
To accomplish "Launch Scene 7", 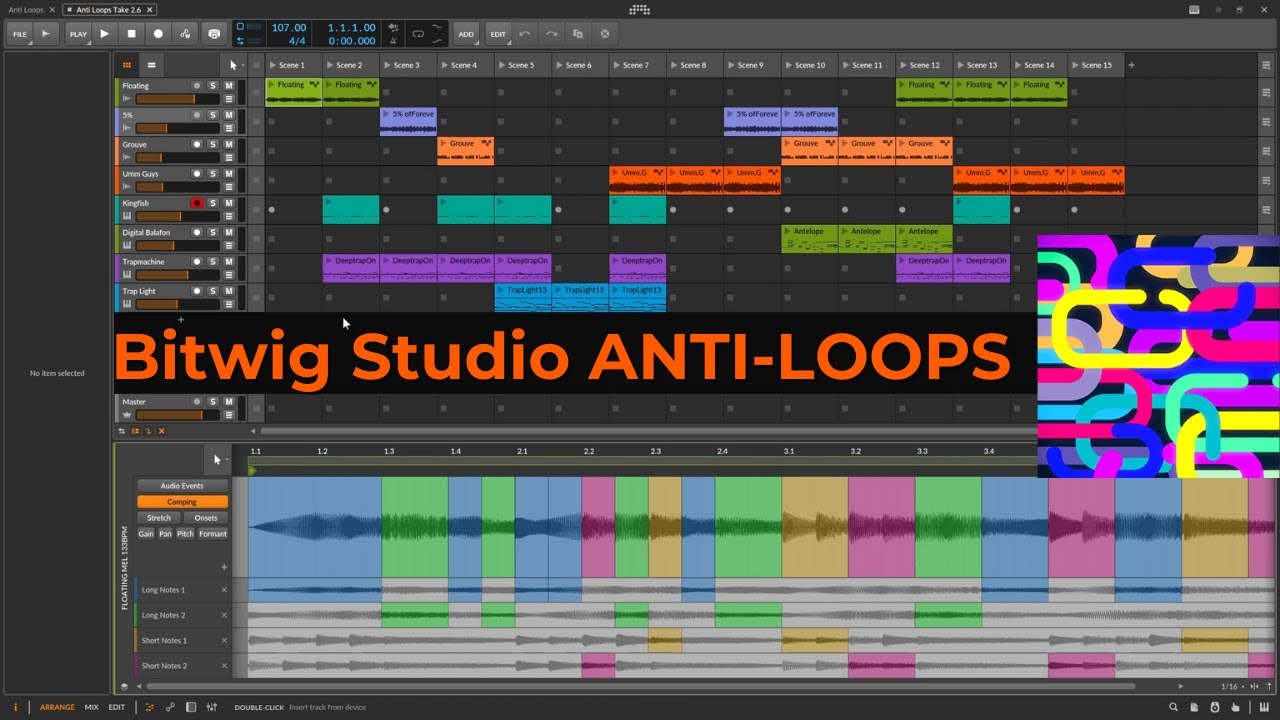I will 616,65.
